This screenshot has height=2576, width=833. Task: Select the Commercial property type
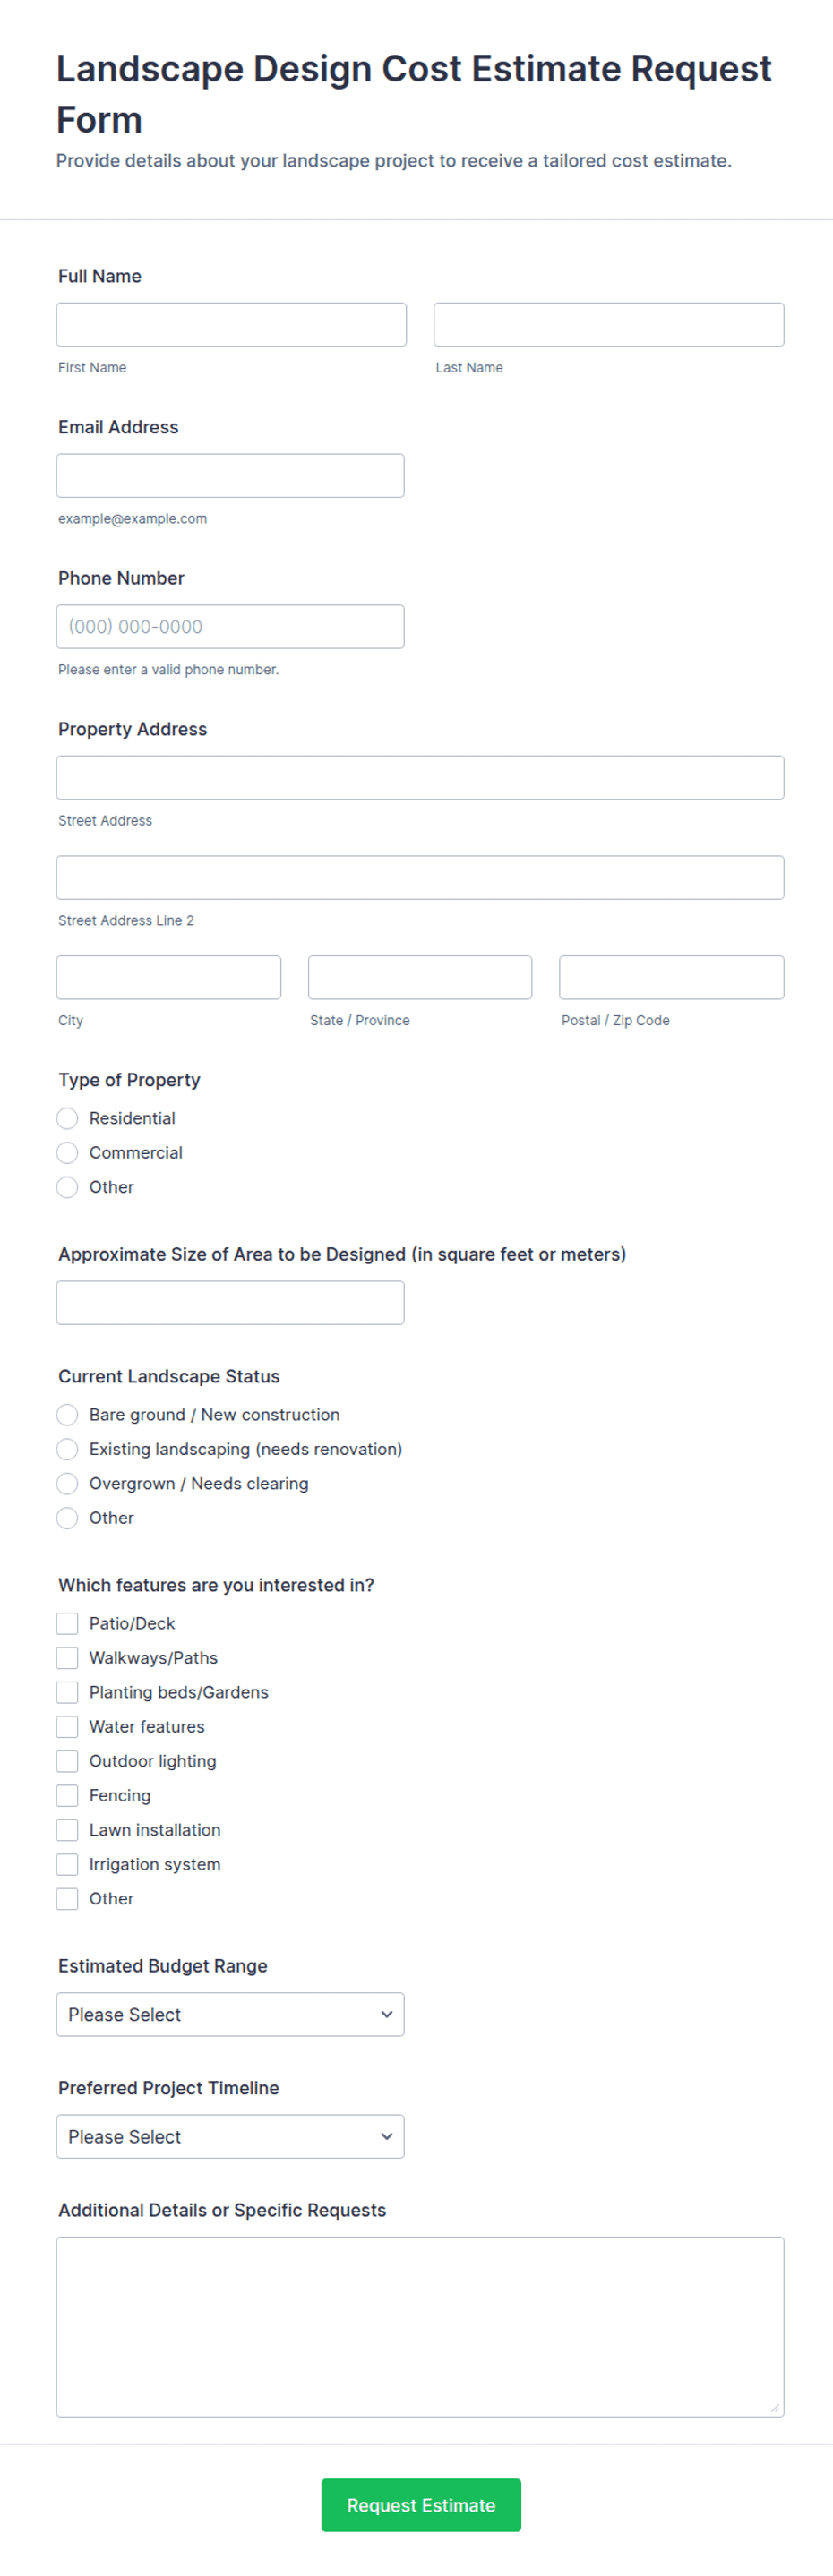click(67, 1152)
